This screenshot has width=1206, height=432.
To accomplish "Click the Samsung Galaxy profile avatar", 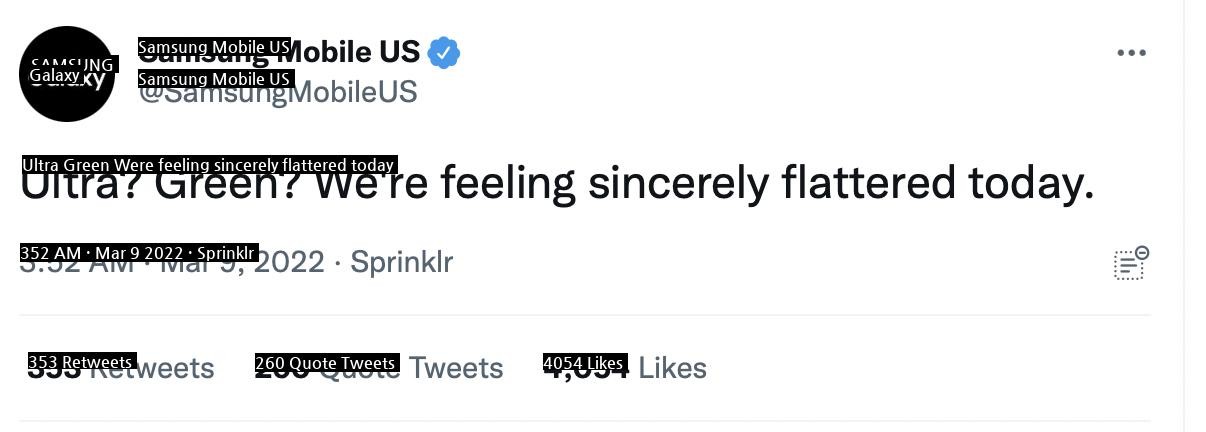I will 67,74.
